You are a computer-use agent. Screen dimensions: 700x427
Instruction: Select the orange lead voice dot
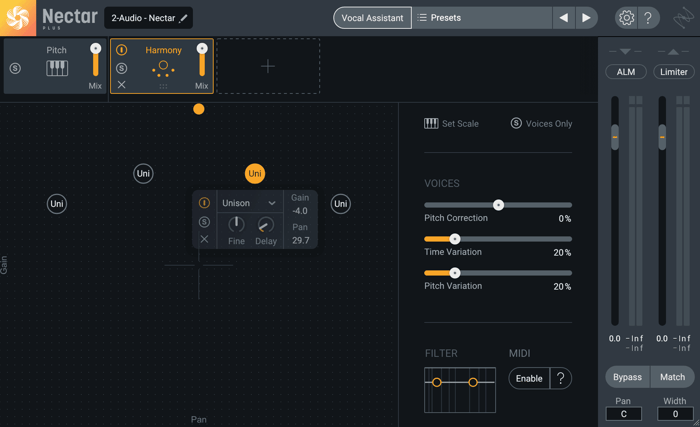pyautogui.click(x=199, y=109)
